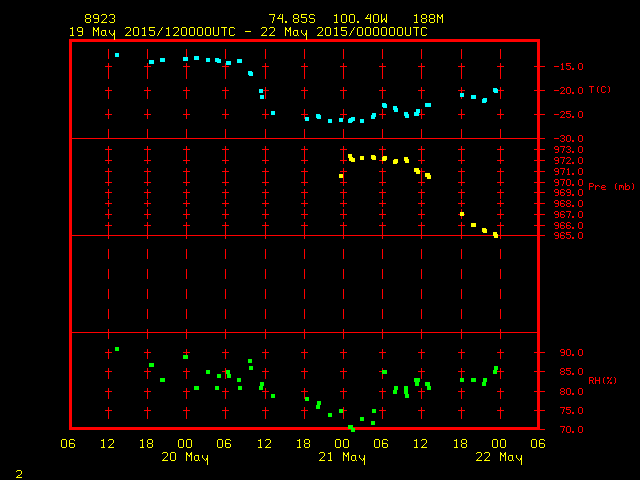Click the page number 2 at bottom left

pyautogui.click(x=19, y=474)
